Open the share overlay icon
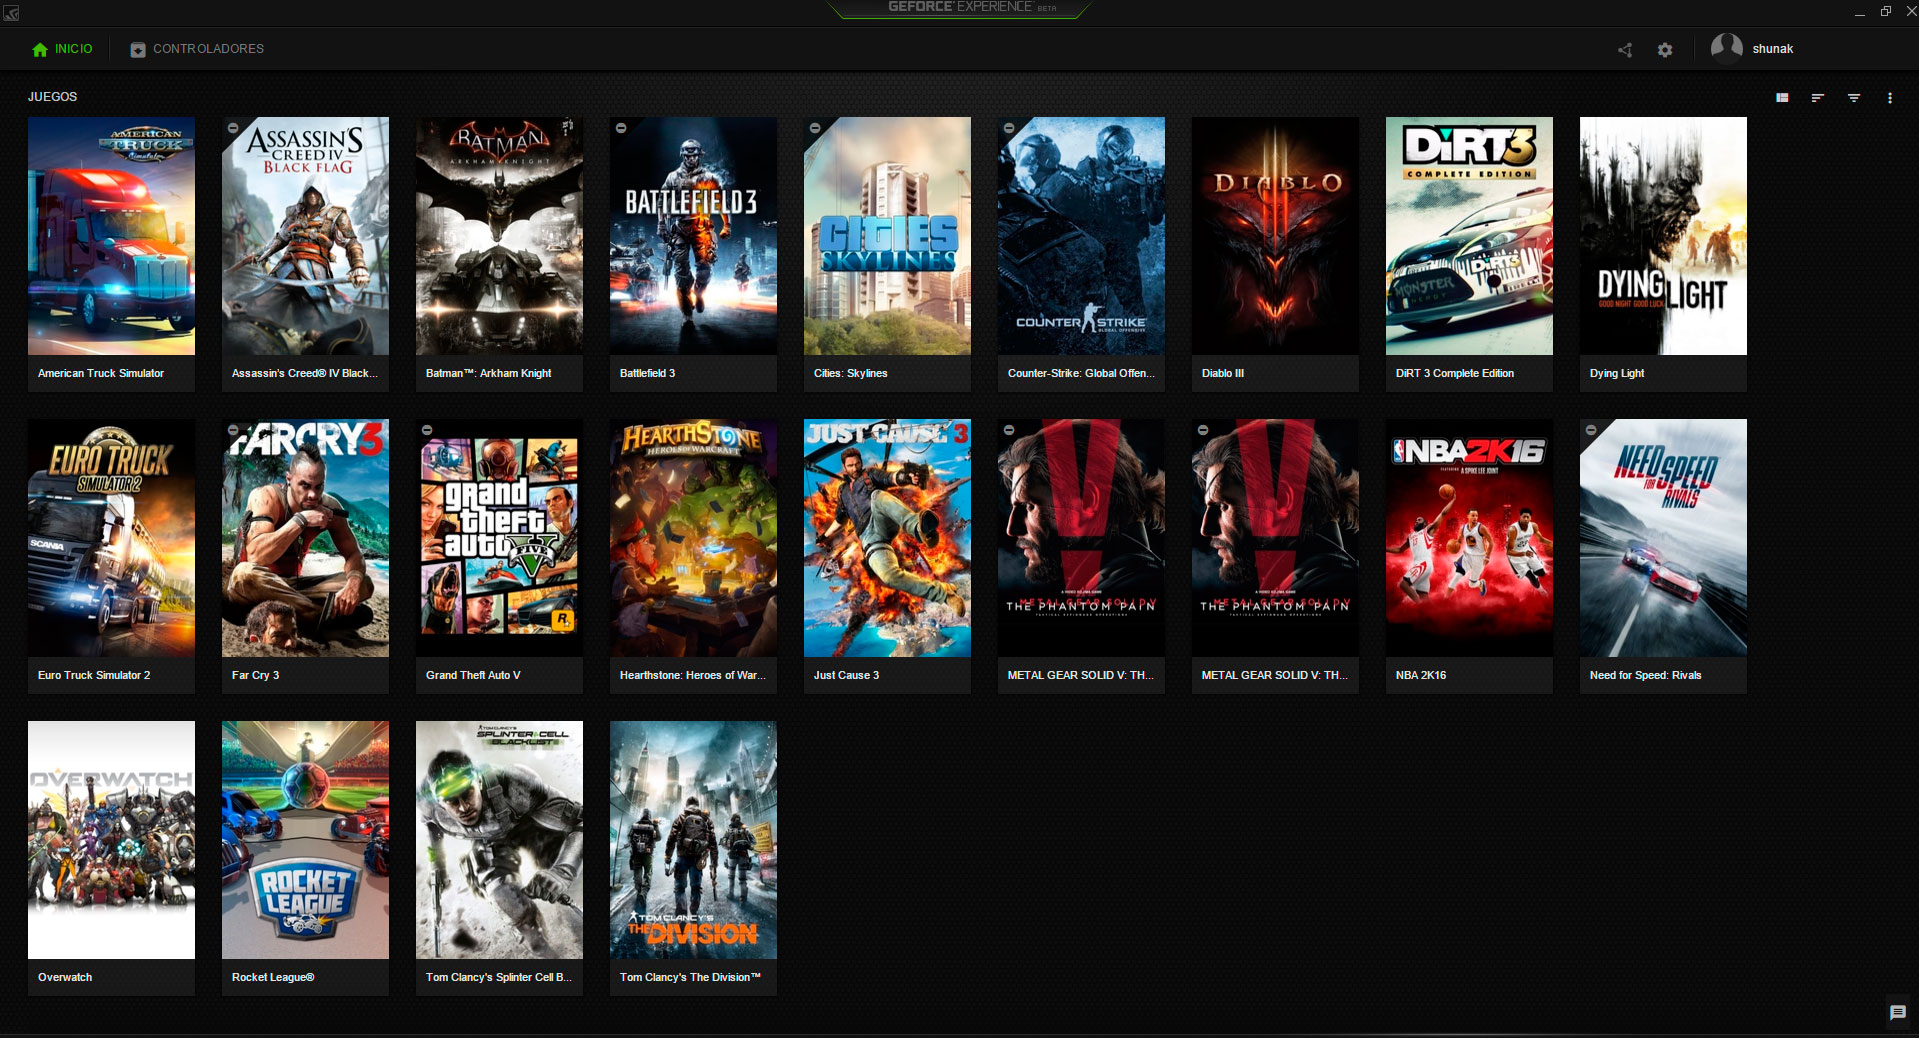Viewport: 1919px width, 1038px height. pyautogui.click(x=1625, y=49)
